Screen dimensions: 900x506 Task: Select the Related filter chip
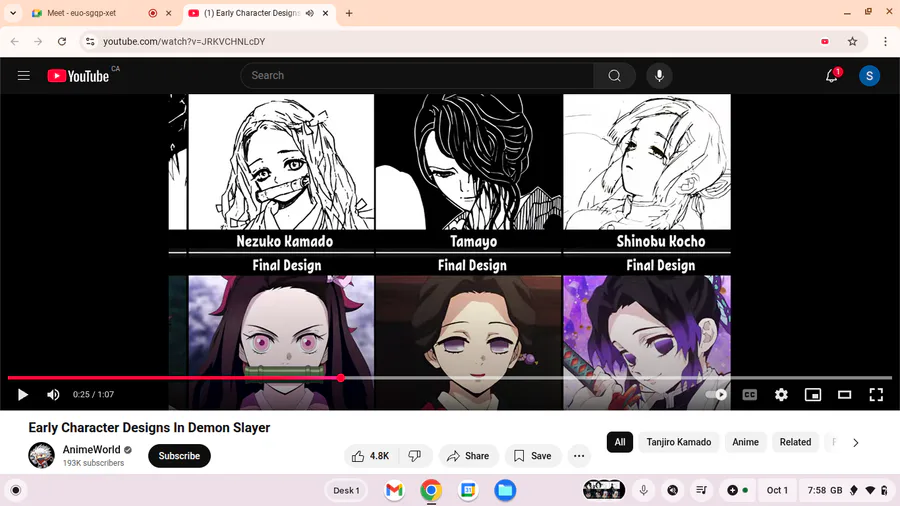[x=795, y=442]
